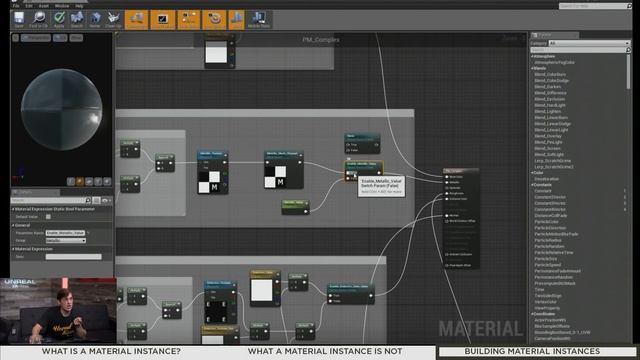Click the sphere material preview
This screenshot has height=360, width=640.
61,109
